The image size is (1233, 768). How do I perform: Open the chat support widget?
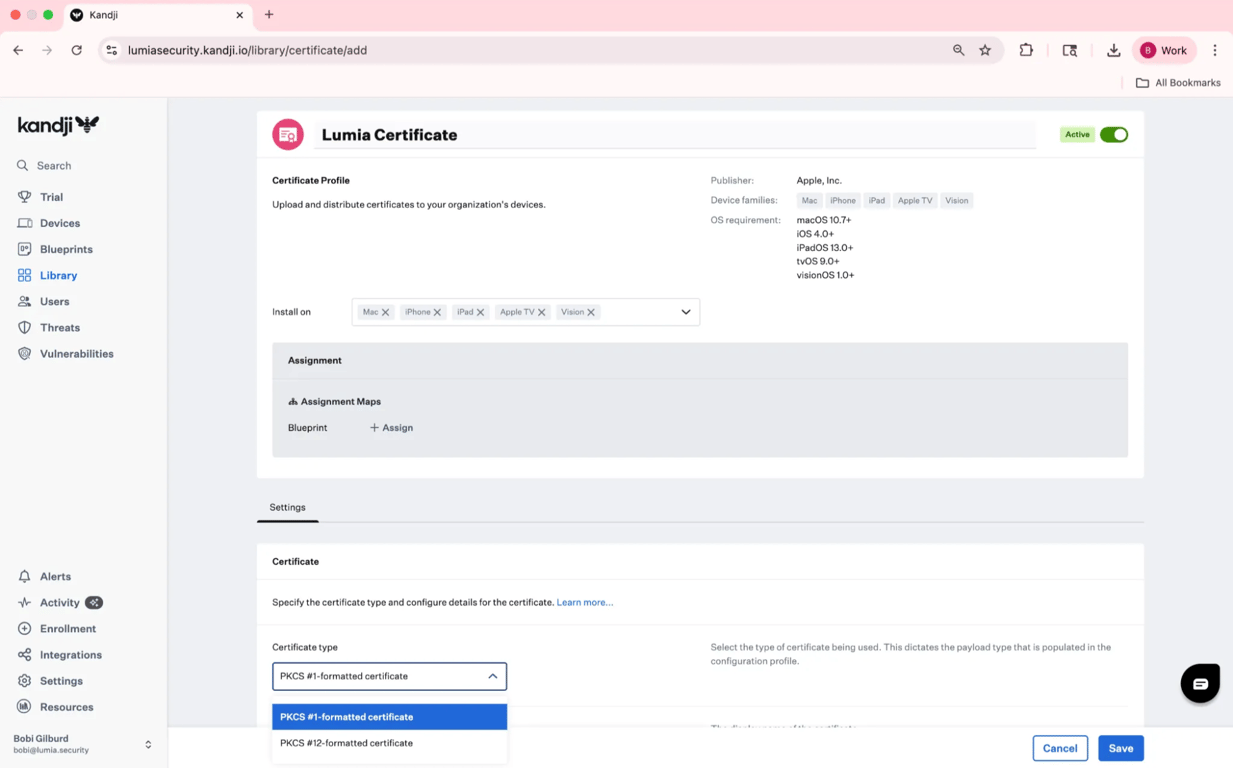coord(1200,683)
